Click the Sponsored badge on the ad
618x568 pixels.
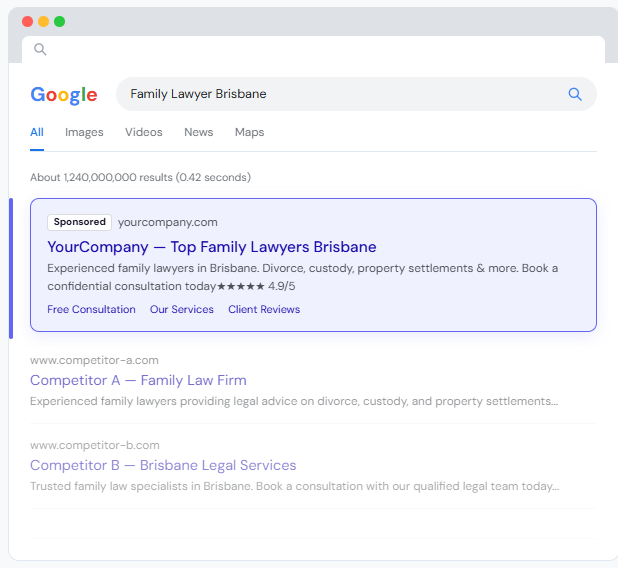click(80, 222)
